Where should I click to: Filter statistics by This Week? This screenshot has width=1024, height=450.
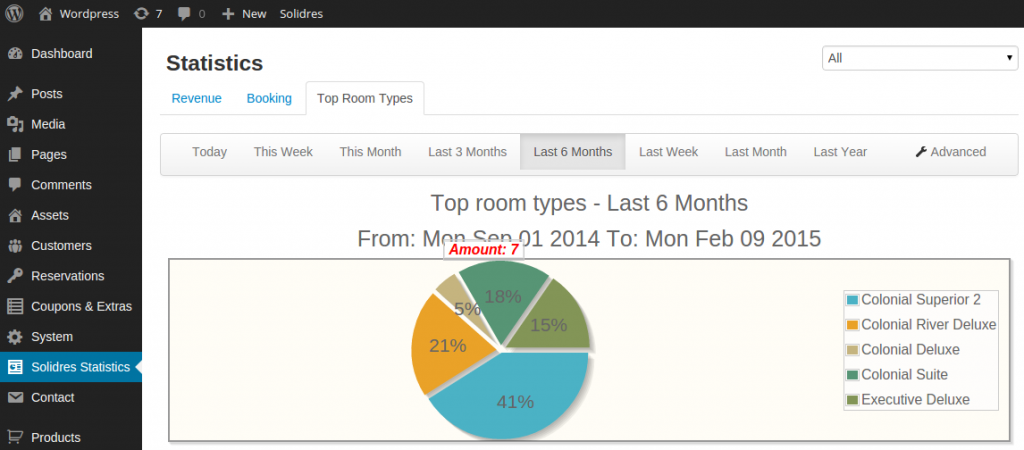point(283,152)
